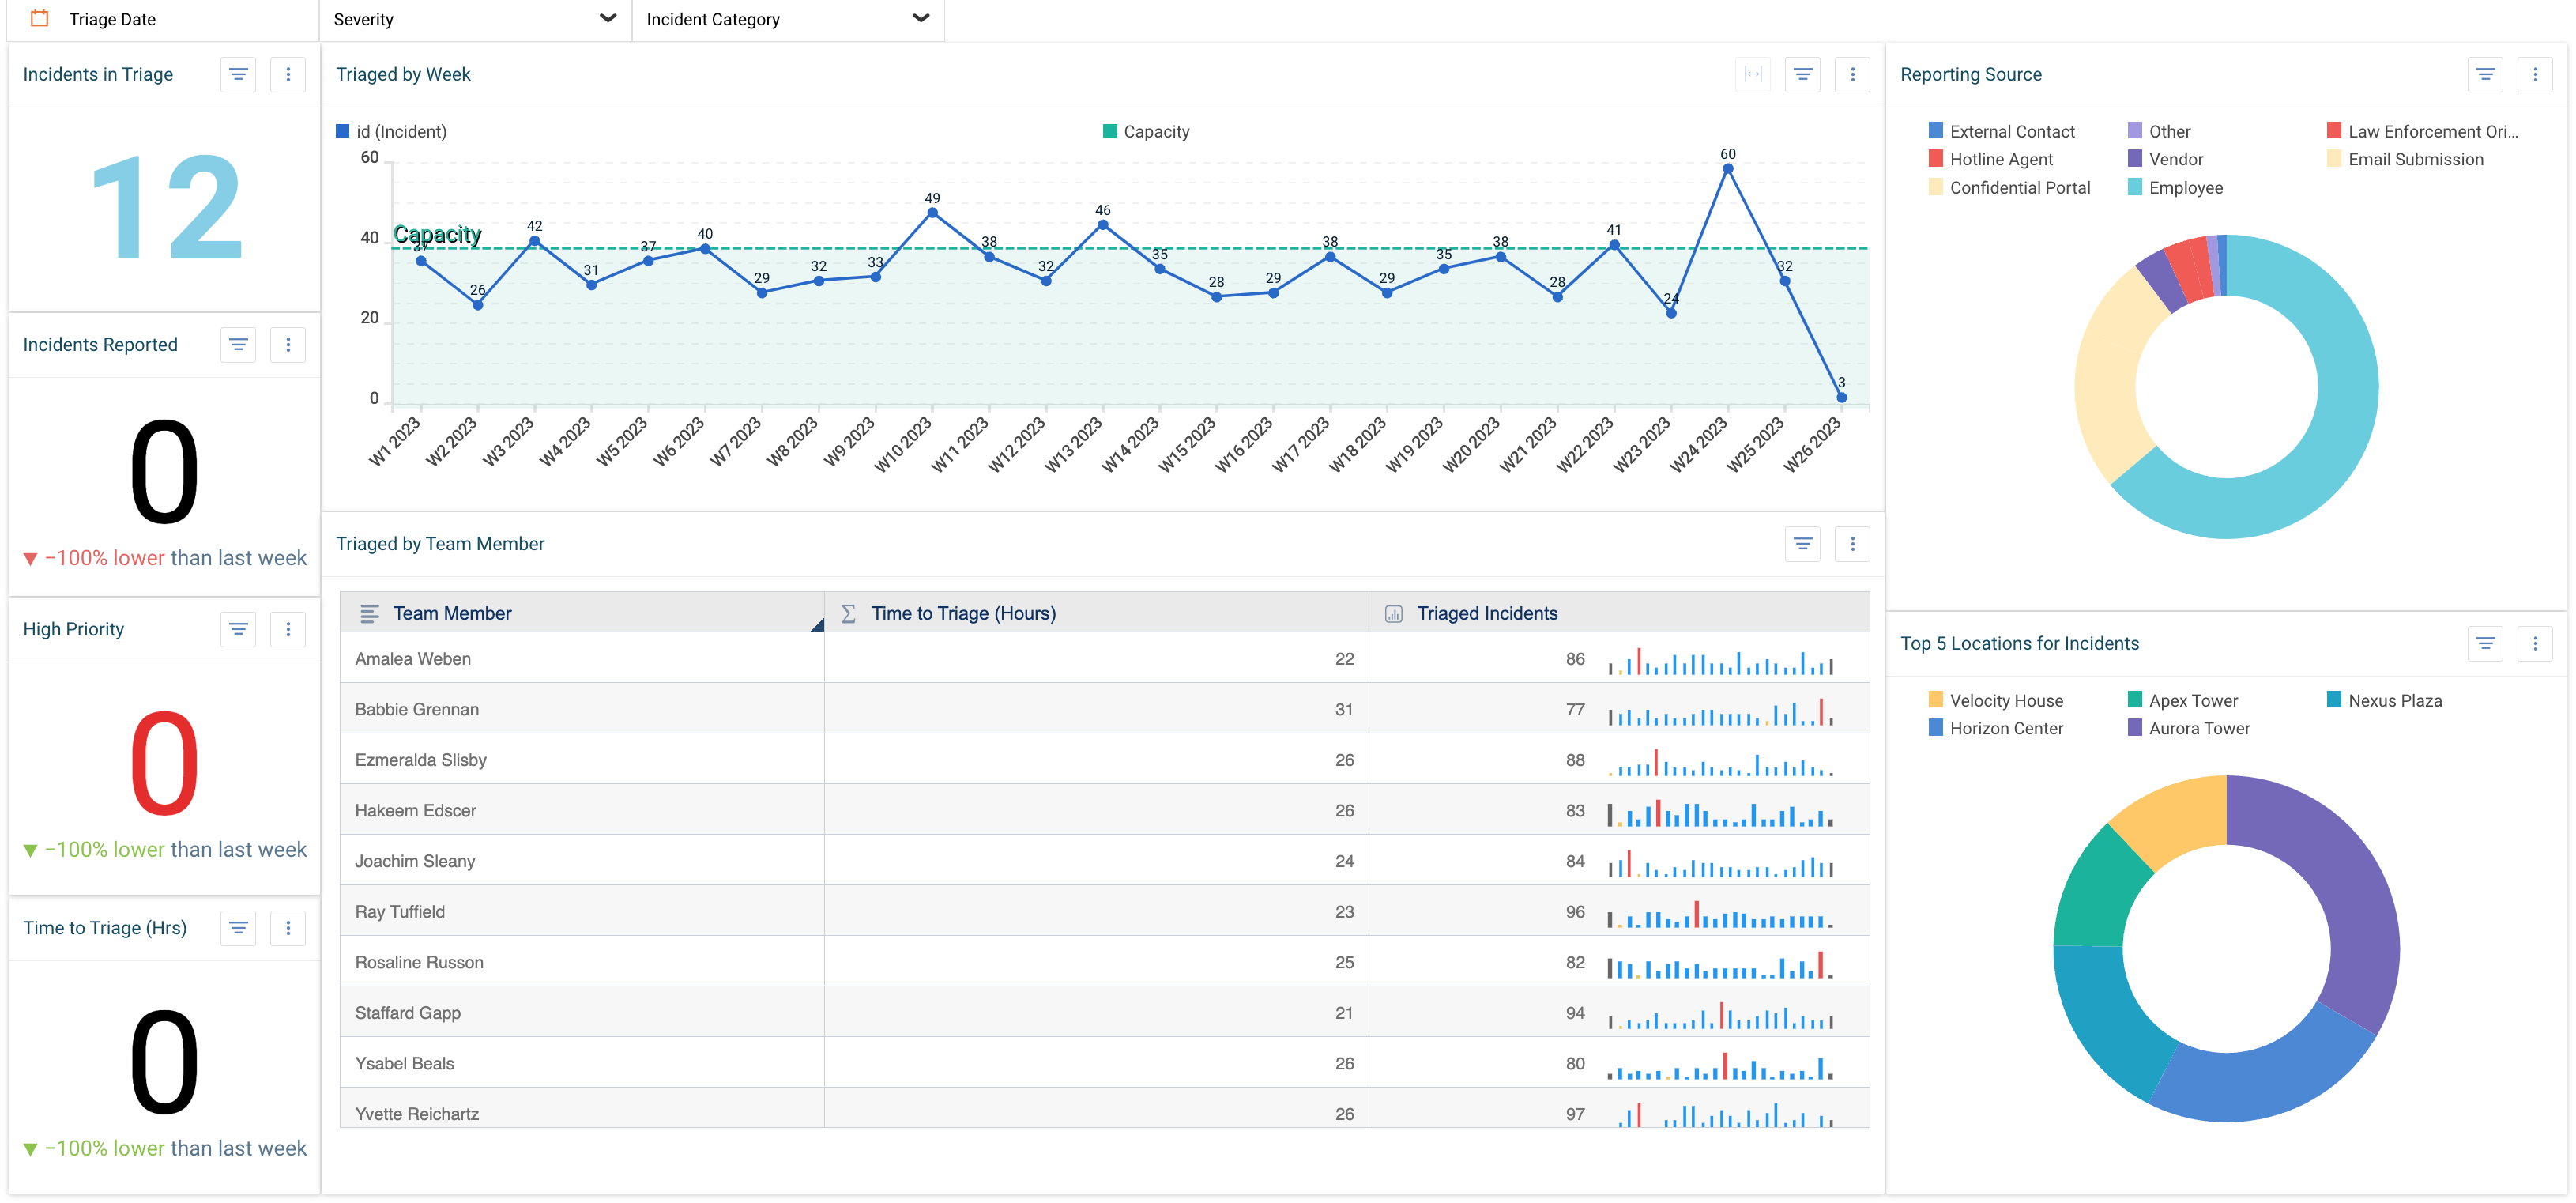Open options menu on Incidents Reported card
This screenshot has width=2576, height=1203.
point(288,344)
